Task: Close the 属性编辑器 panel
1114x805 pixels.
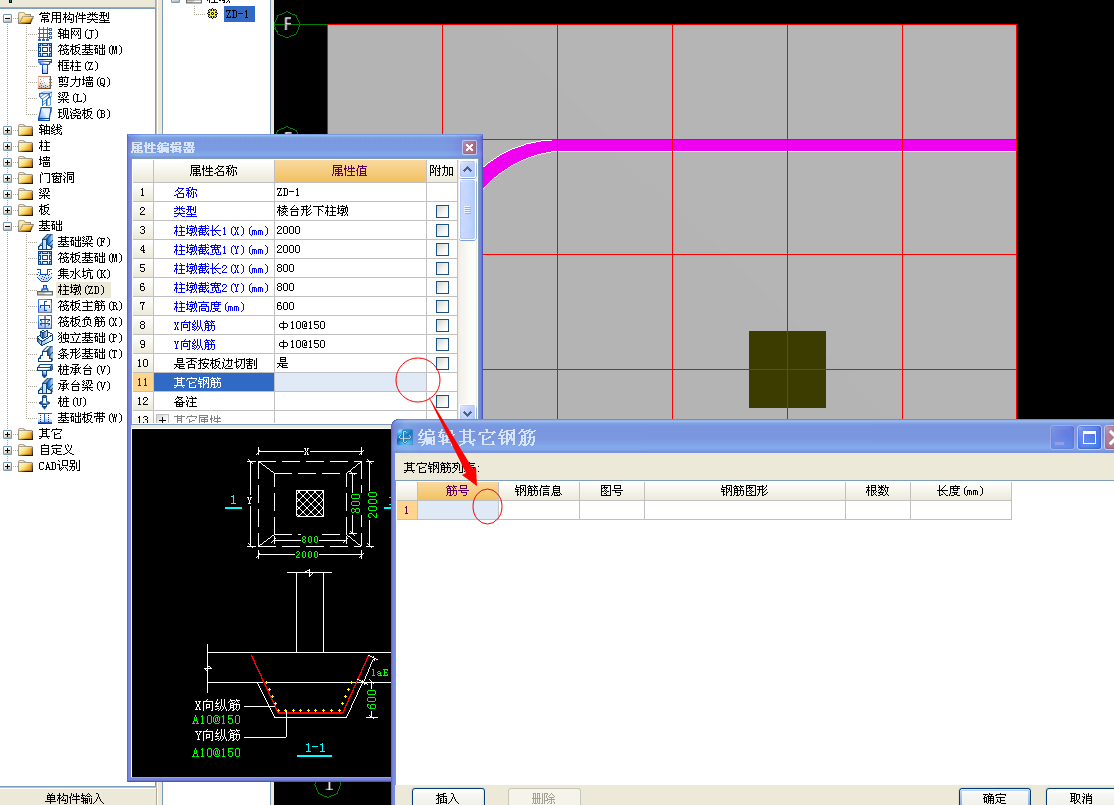Action: coord(469,147)
